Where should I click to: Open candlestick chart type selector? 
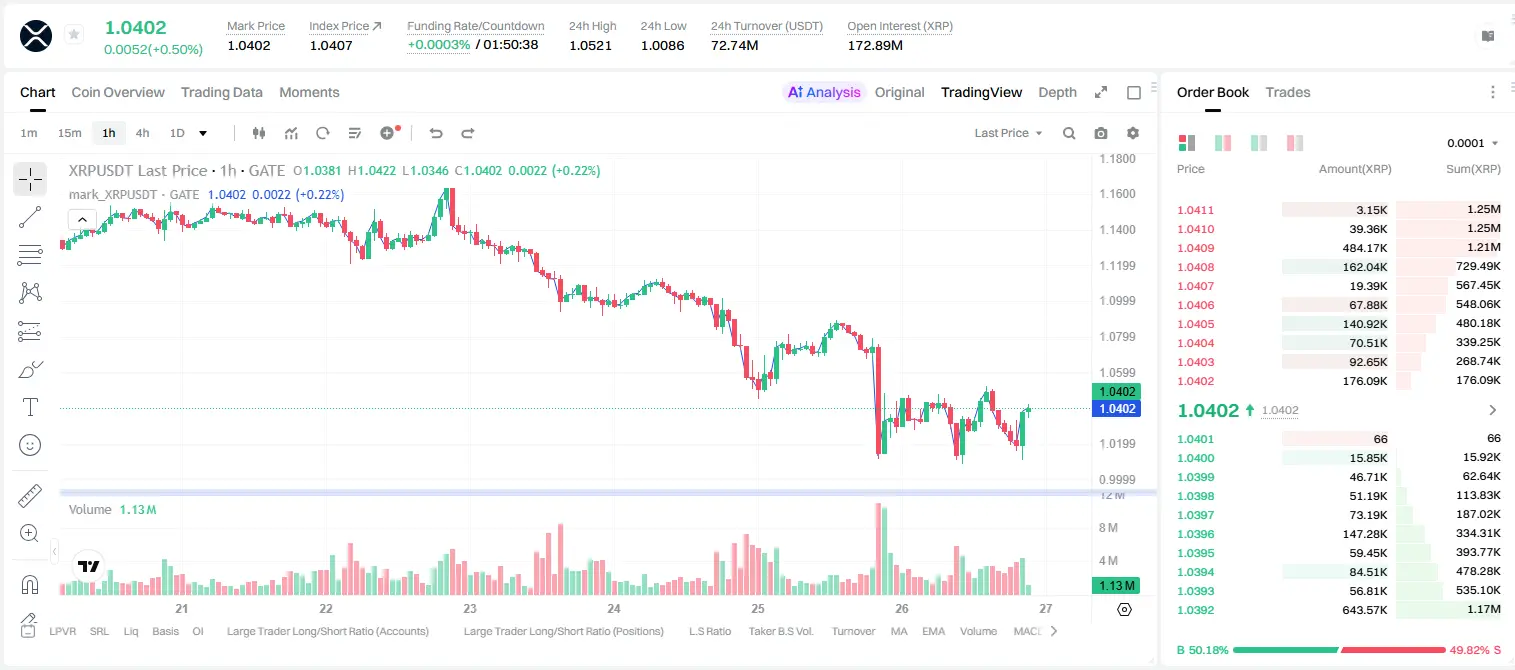coord(260,133)
